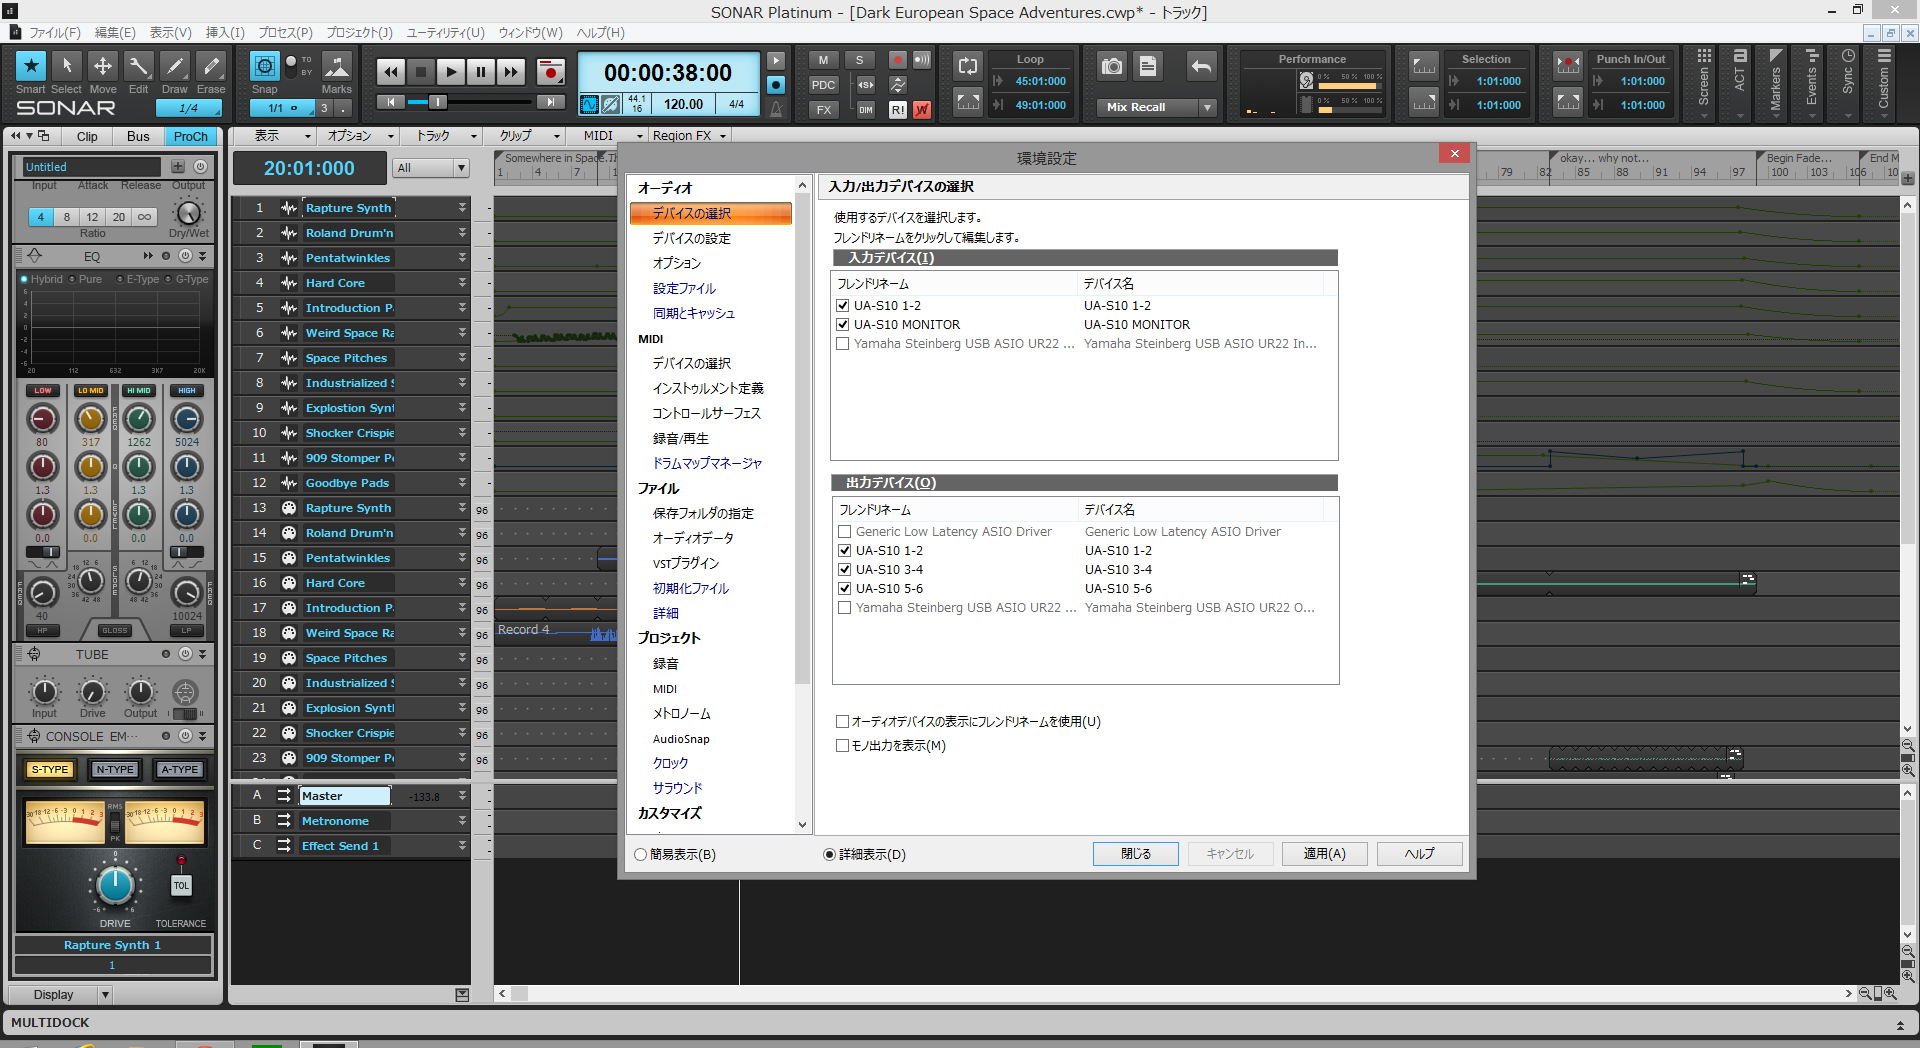This screenshot has width=1920, height=1048.
Task: Adjust the console DRIVE knob
Action: [x=115, y=886]
